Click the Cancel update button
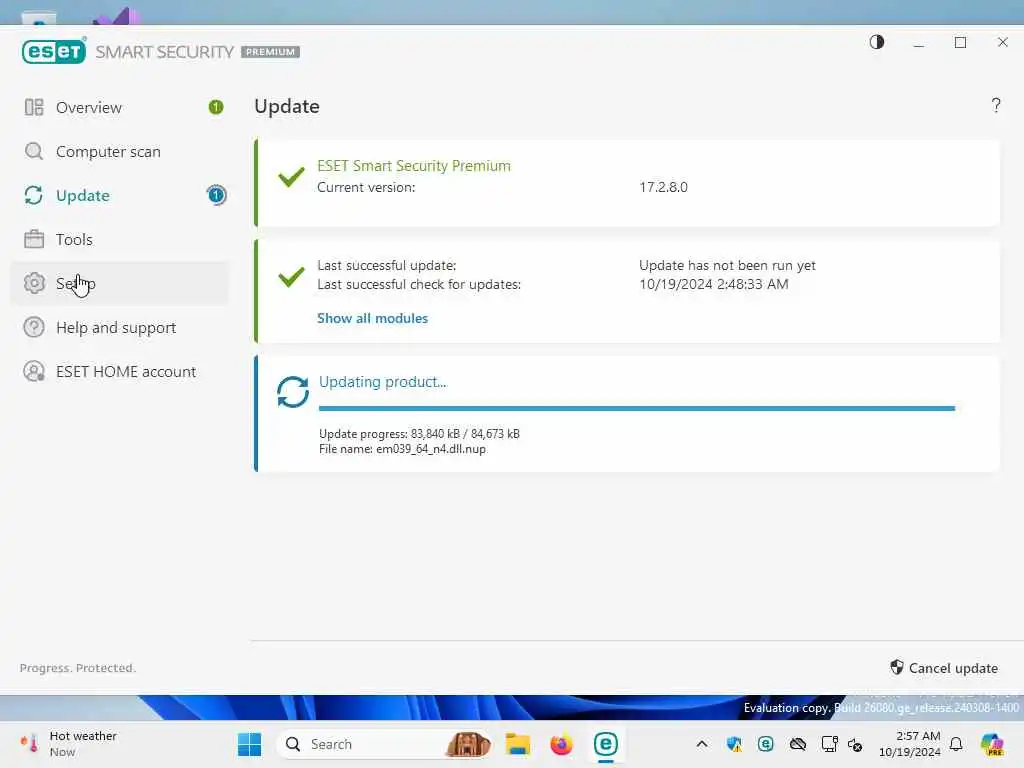This screenshot has height=768, width=1024. coord(944,668)
